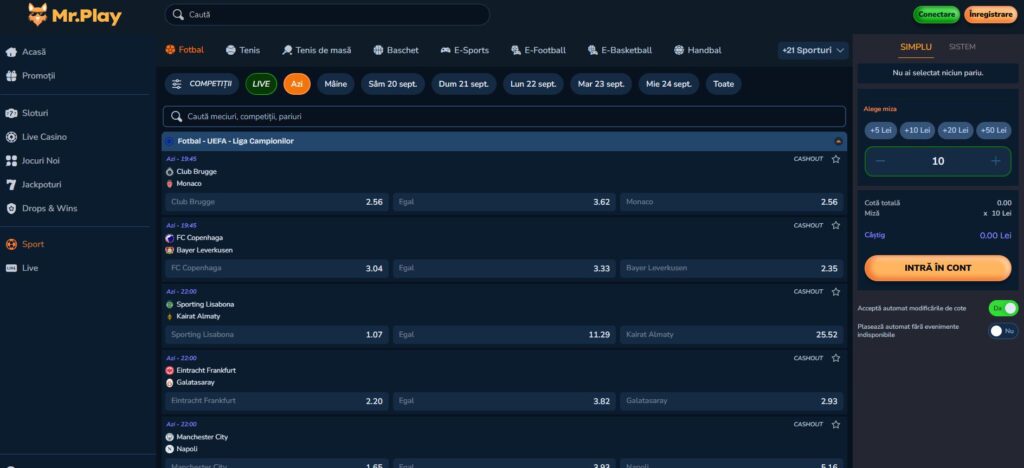The height and width of the screenshot is (468, 1024).
Task: Open the Sport ball icon in sidebar
Action: 11,244
